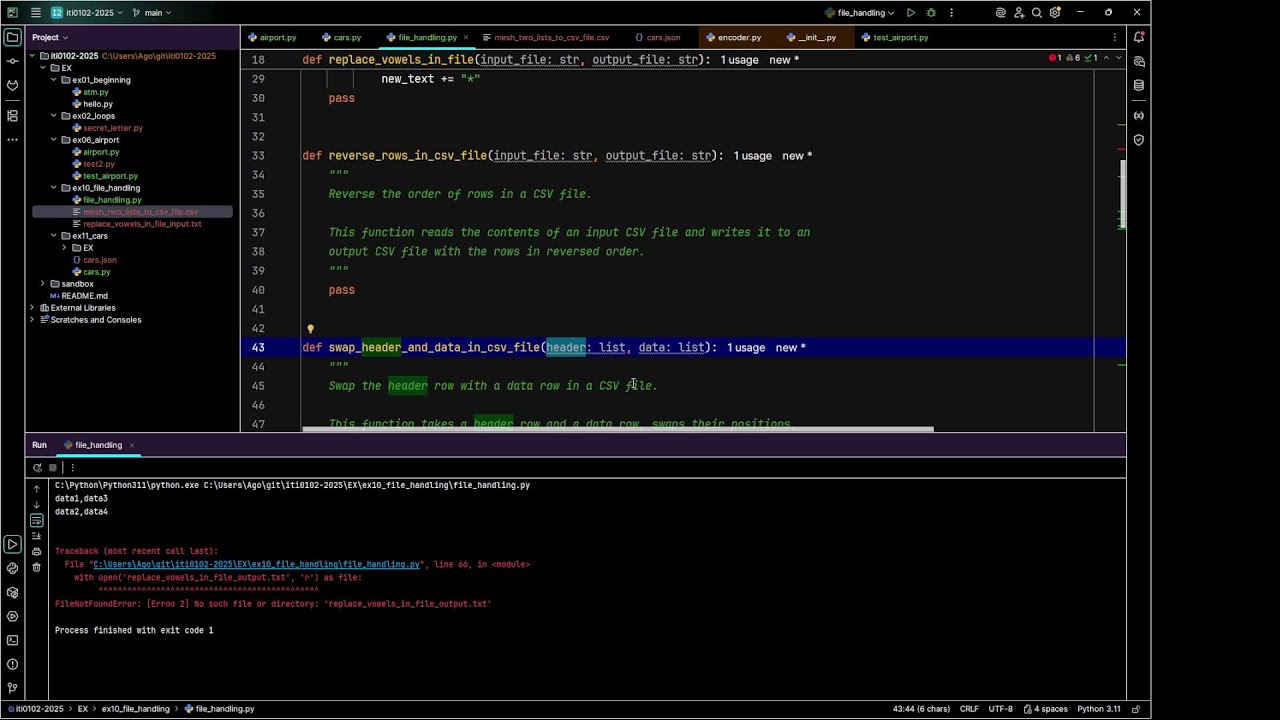
Task: Collapse the ex06_airport folder
Action: (x=54, y=140)
